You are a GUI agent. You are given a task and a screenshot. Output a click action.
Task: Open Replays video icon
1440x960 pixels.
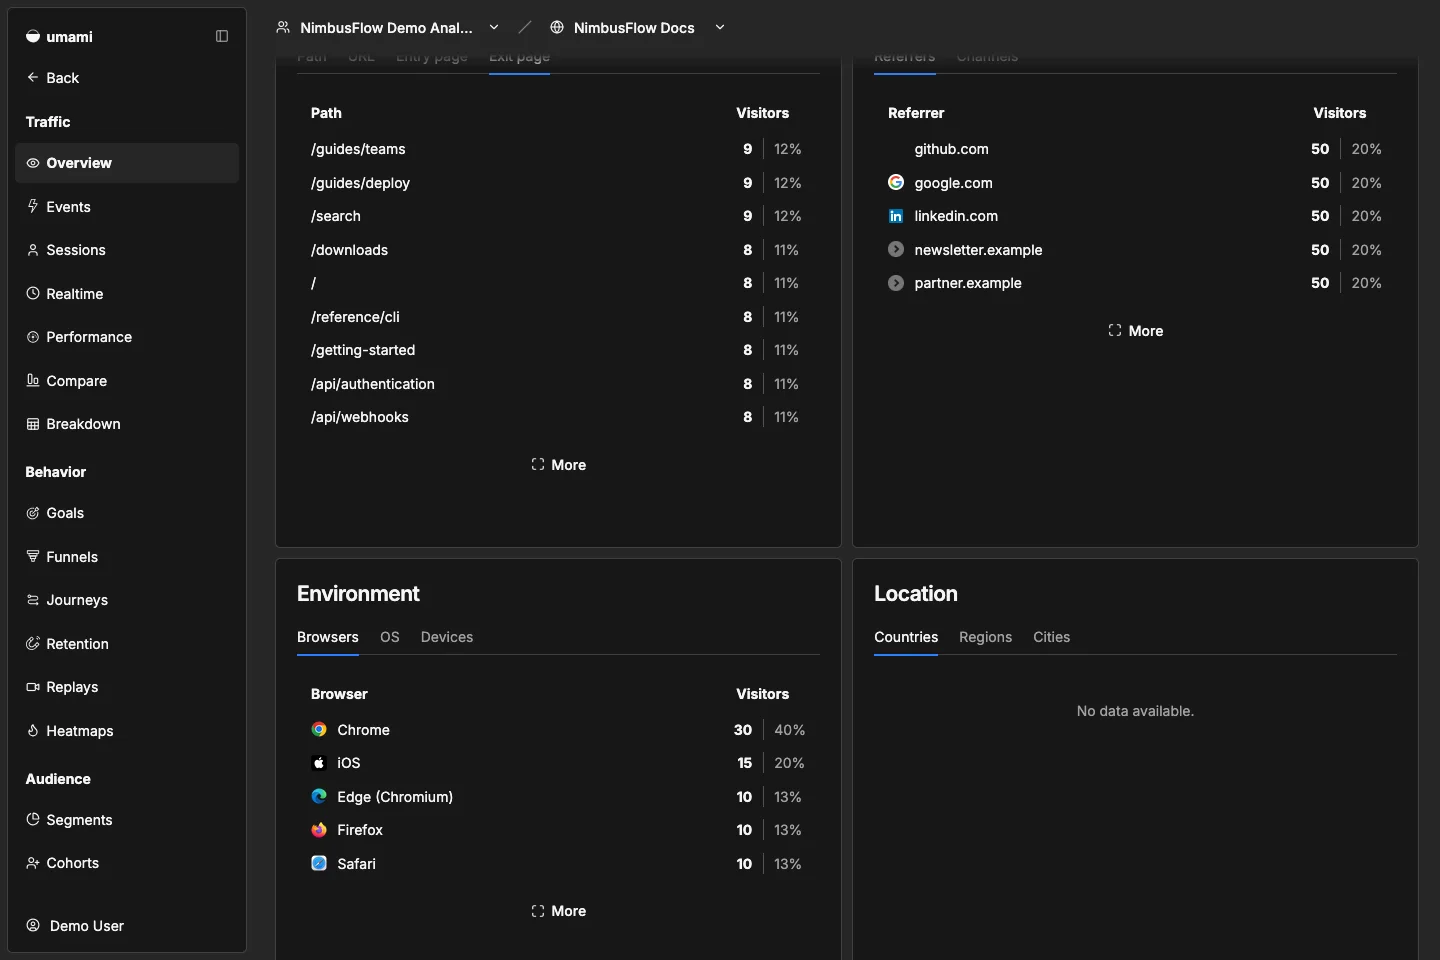(33, 687)
